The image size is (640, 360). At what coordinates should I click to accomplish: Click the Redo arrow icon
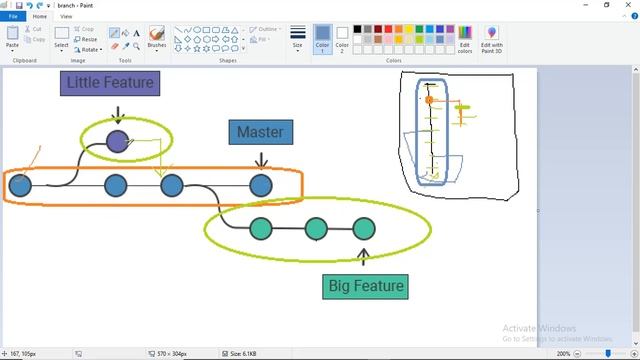click(x=40, y=5)
